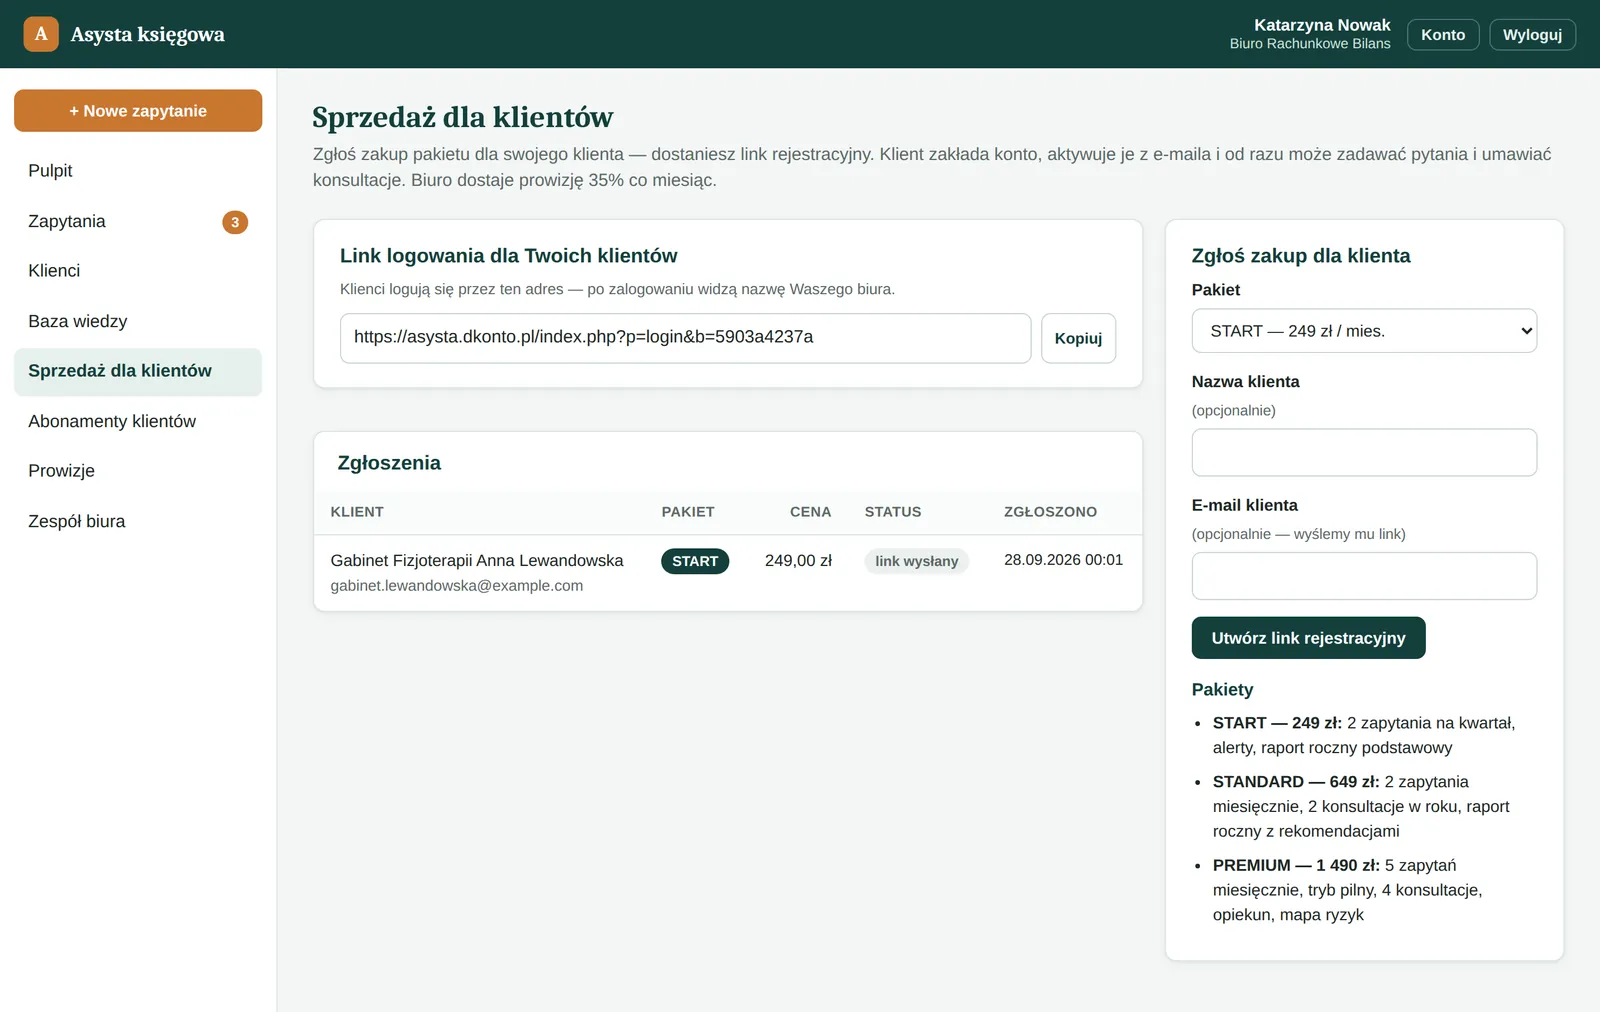This screenshot has height=1012, width=1600.
Task: Click the PAKIET column header
Action: click(688, 512)
